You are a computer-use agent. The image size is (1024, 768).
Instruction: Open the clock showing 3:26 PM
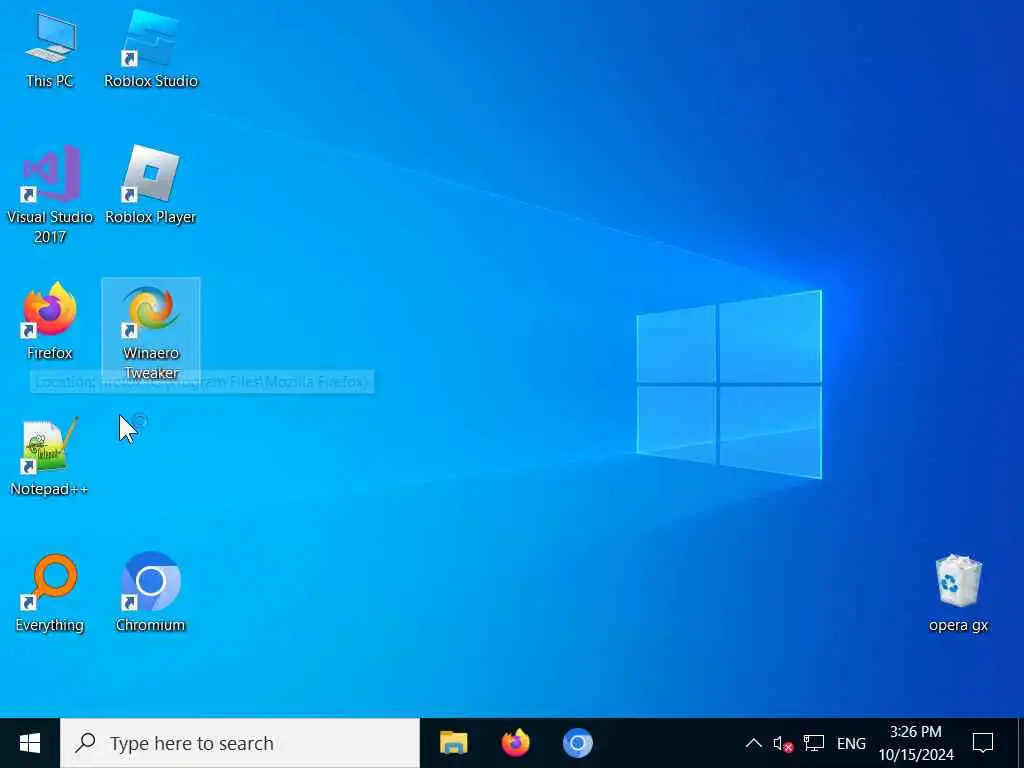point(916,743)
